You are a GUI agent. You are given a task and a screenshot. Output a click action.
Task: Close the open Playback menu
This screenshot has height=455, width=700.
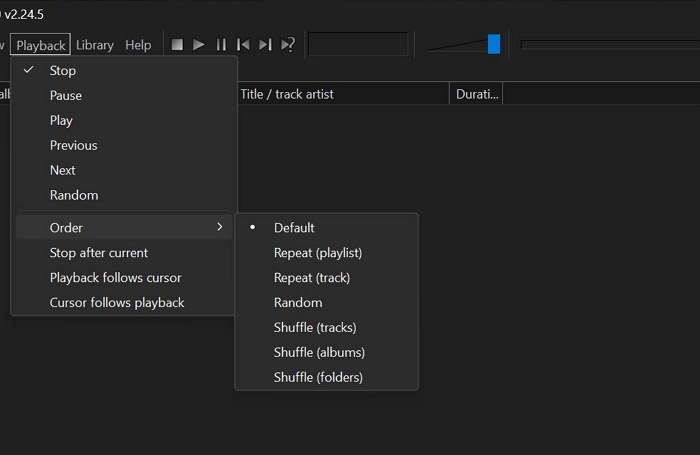[41, 45]
